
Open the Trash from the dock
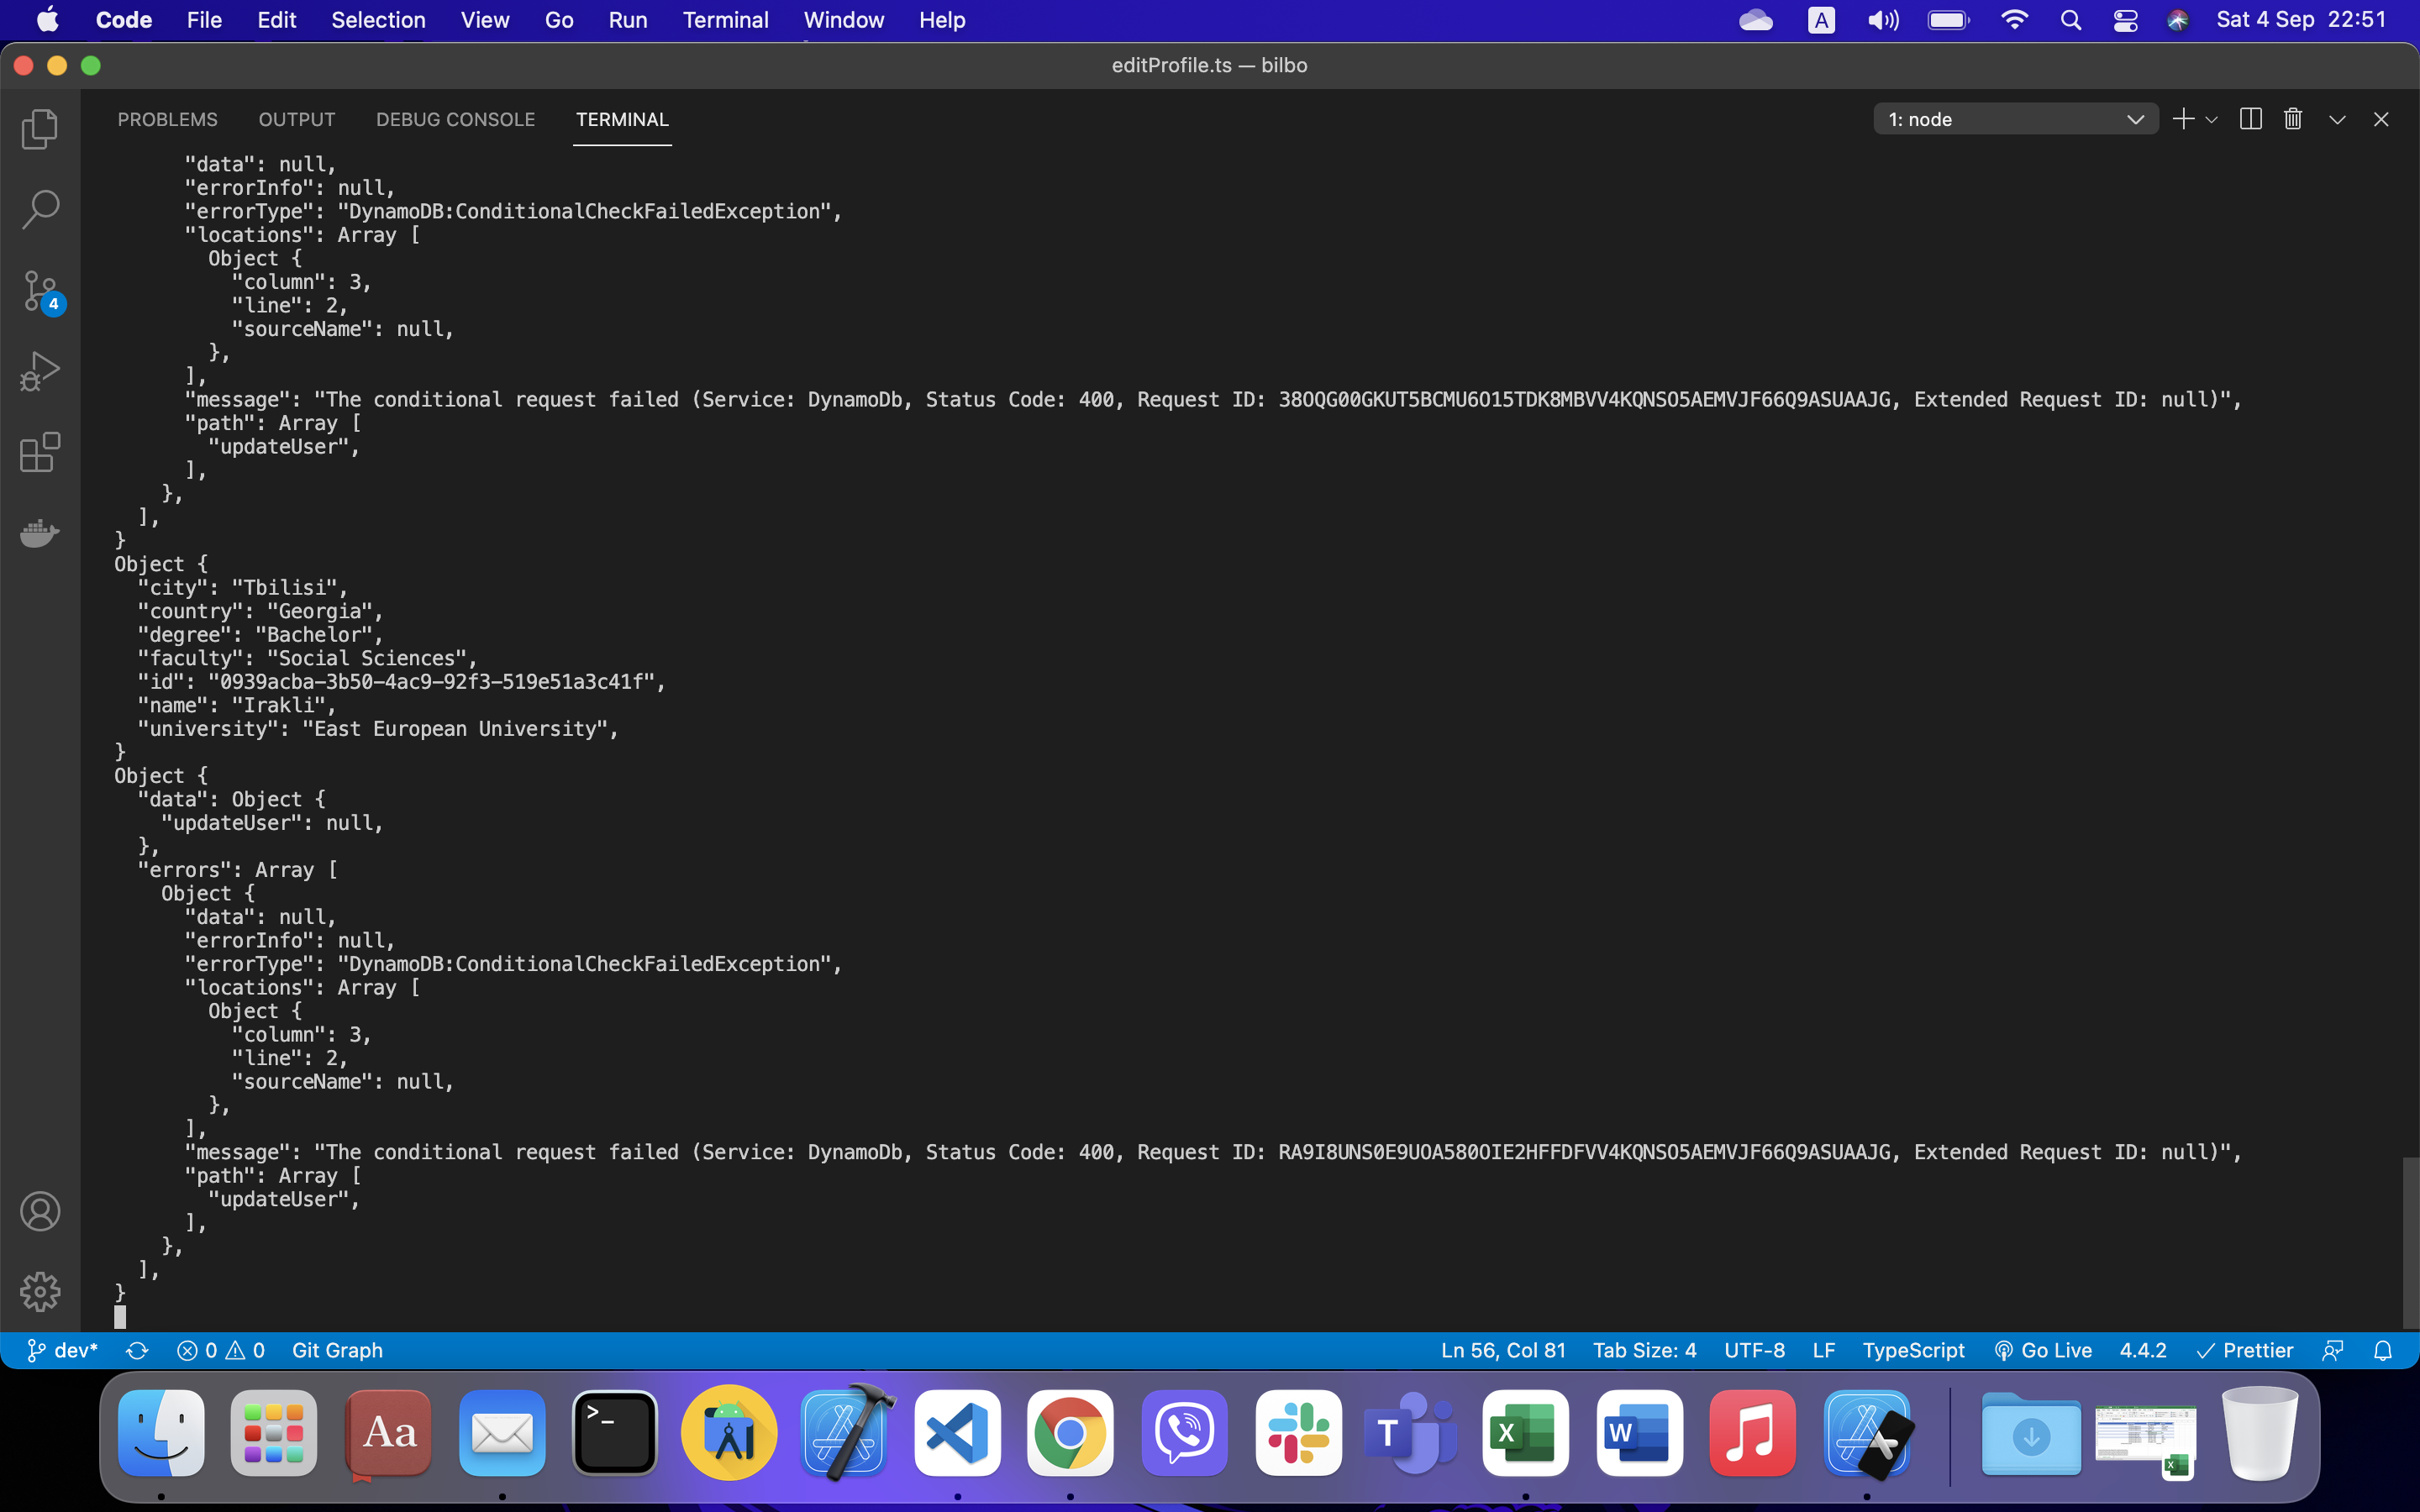coord(2260,1433)
